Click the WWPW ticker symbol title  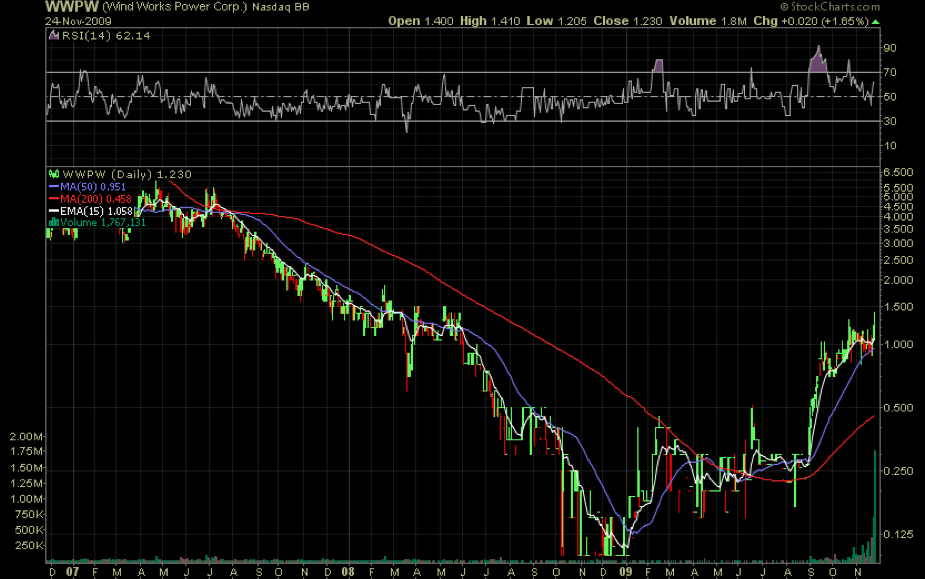[71, 7]
